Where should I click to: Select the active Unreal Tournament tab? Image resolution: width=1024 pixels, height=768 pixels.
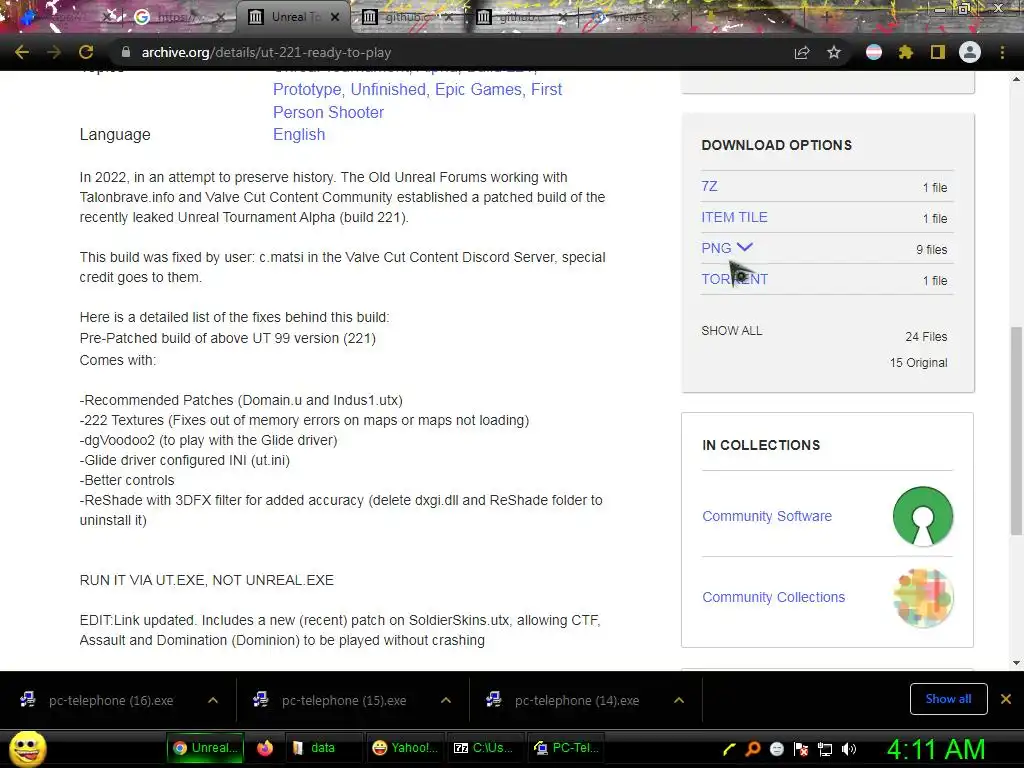293,17
